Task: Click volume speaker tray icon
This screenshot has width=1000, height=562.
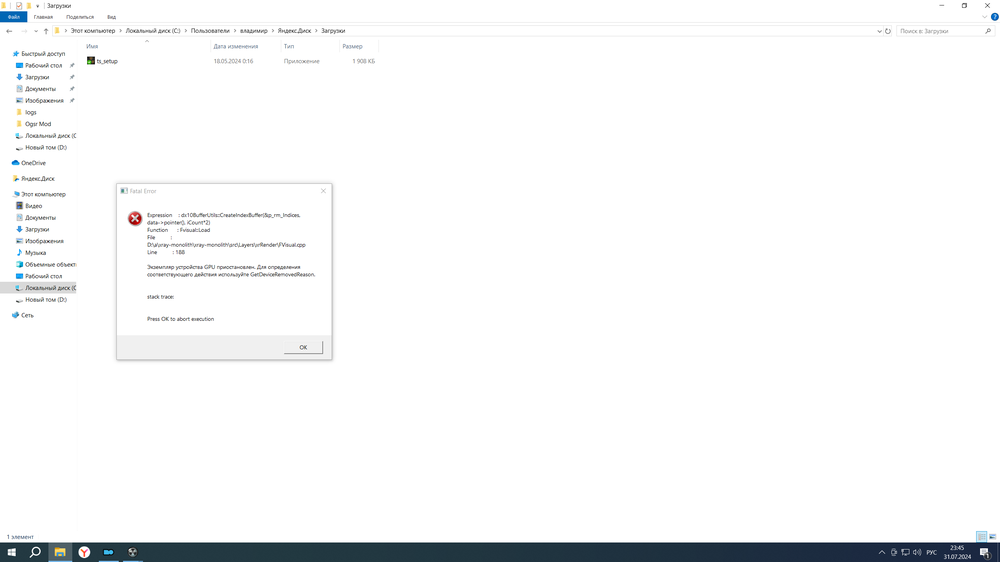Action: coord(917,552)
